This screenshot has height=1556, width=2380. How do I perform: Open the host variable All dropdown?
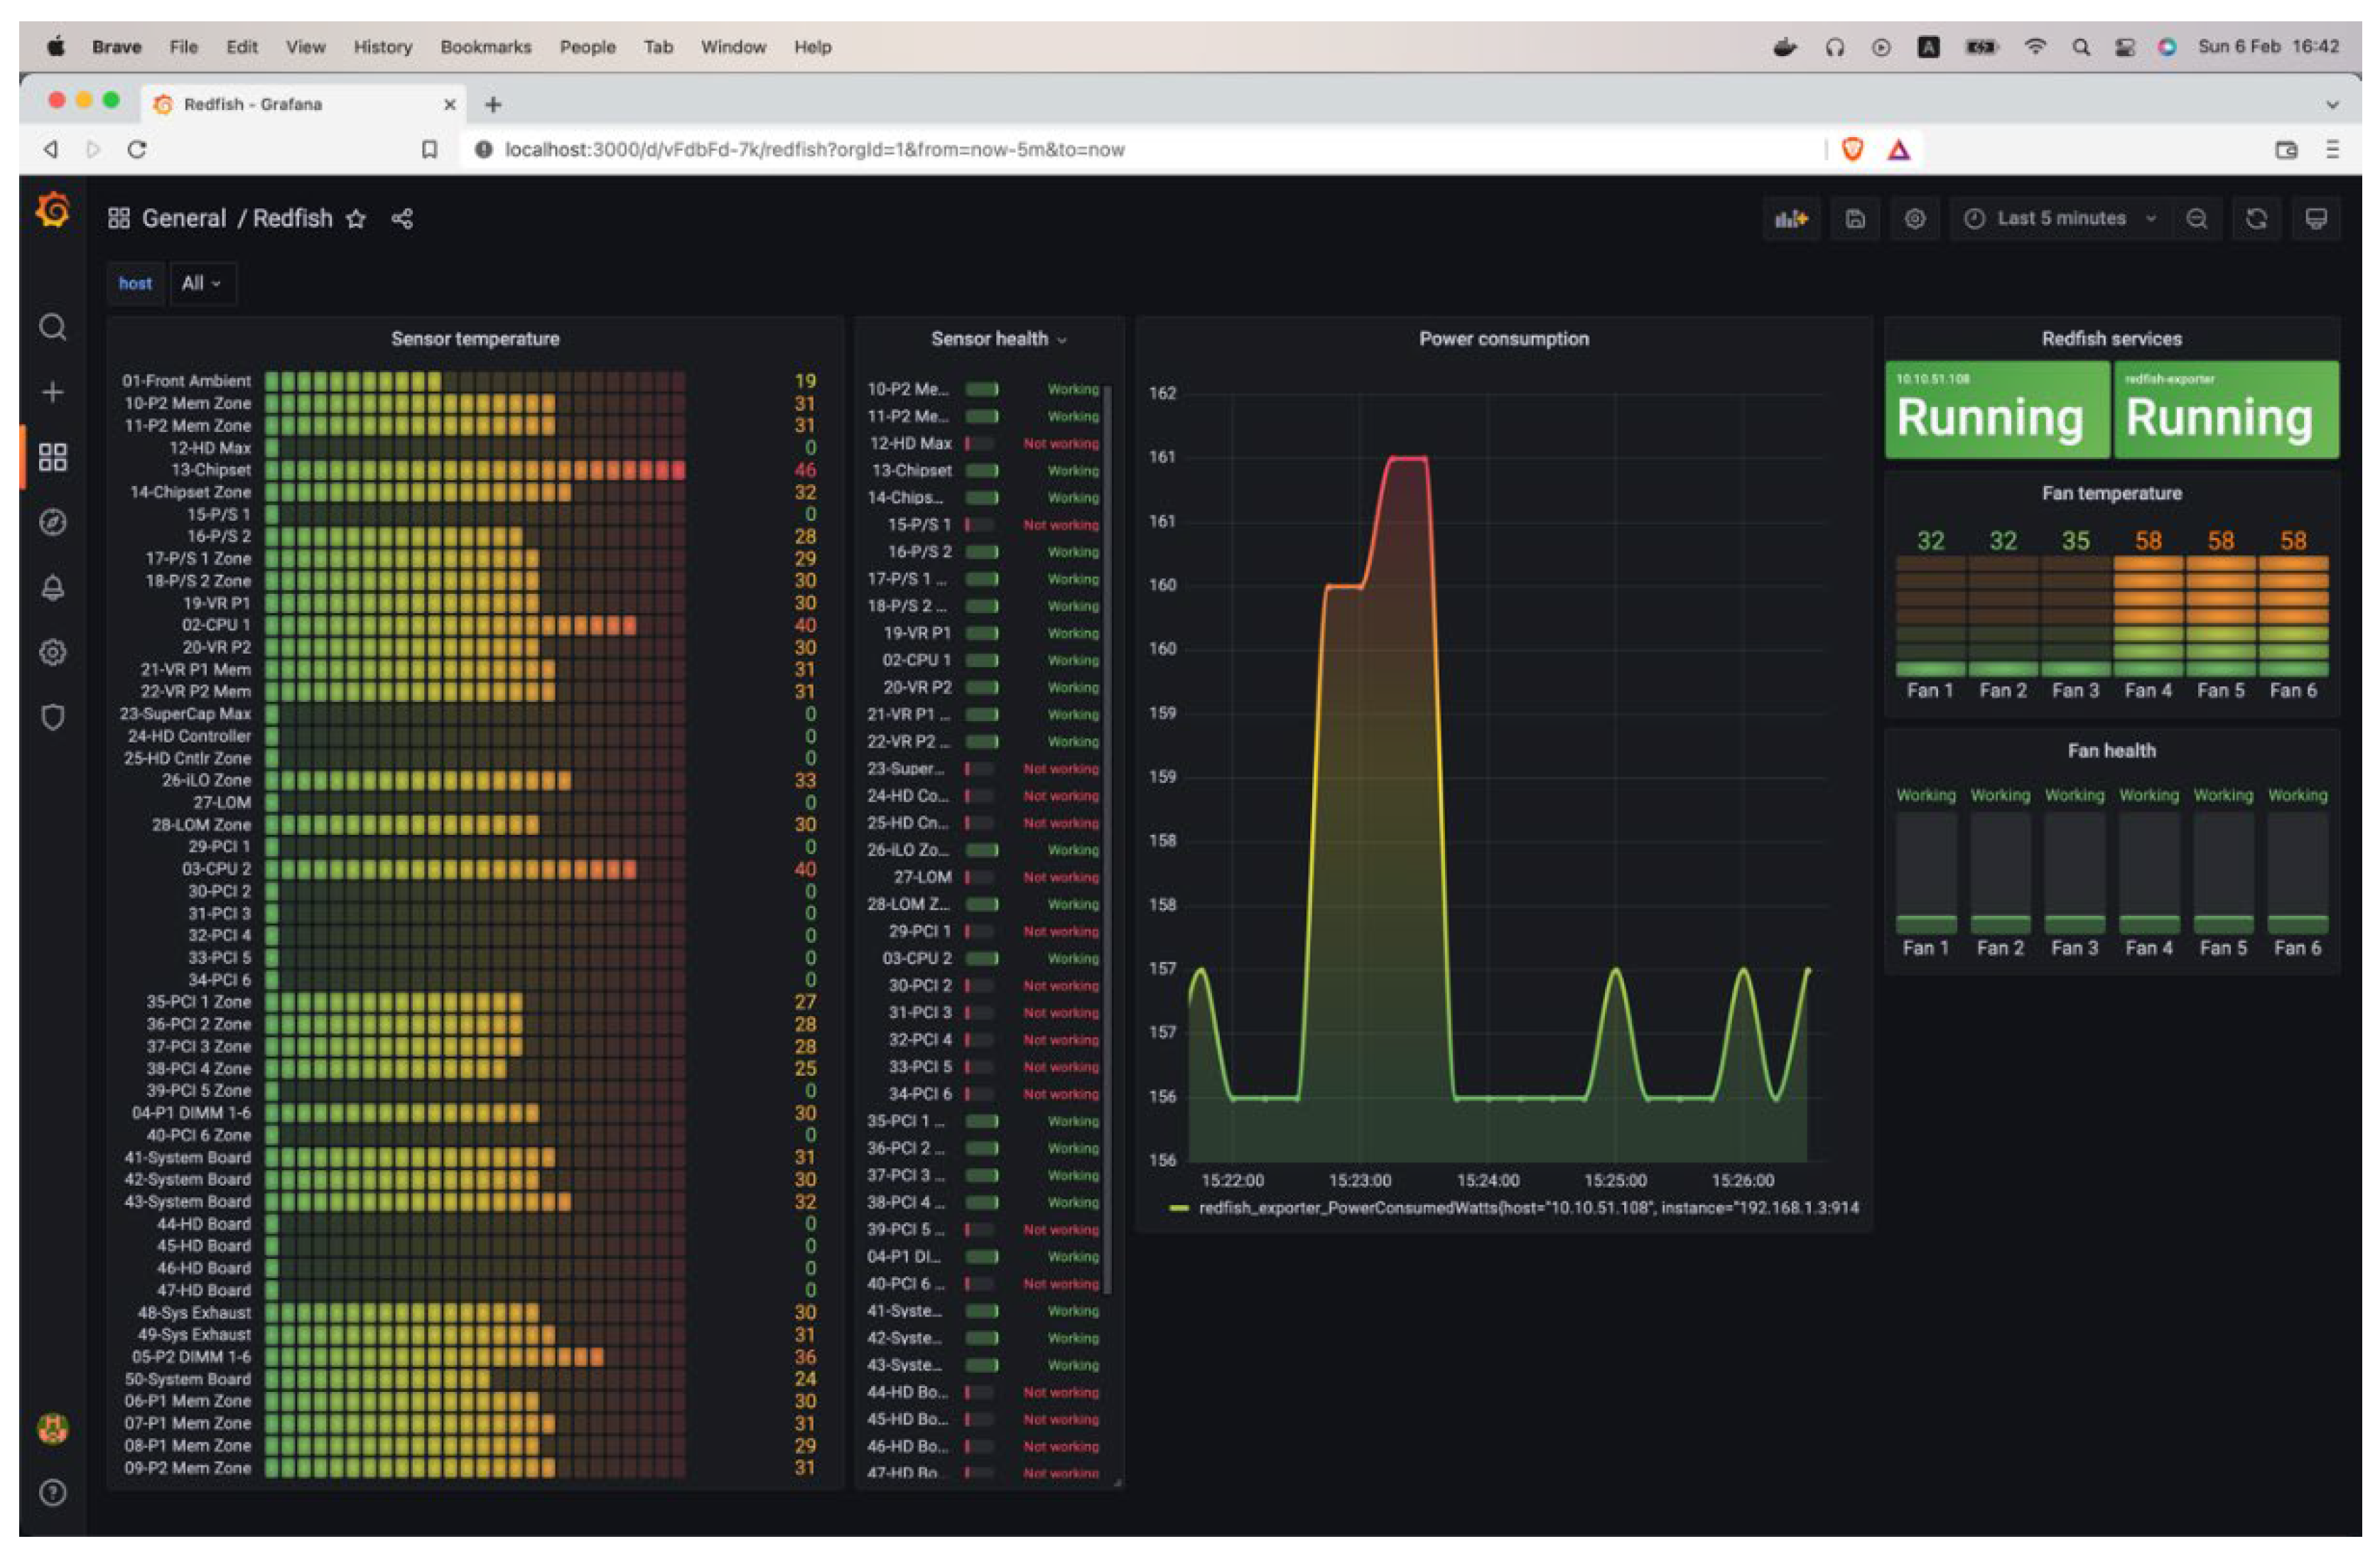coord(202,284)
